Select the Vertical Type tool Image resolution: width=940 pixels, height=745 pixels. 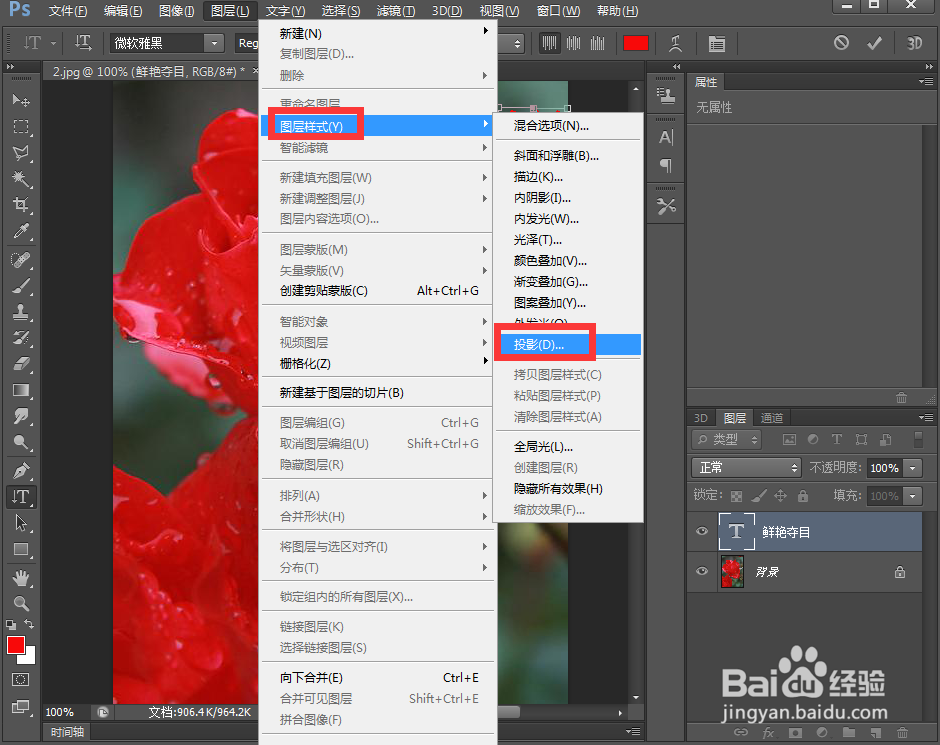pos(21,497)
